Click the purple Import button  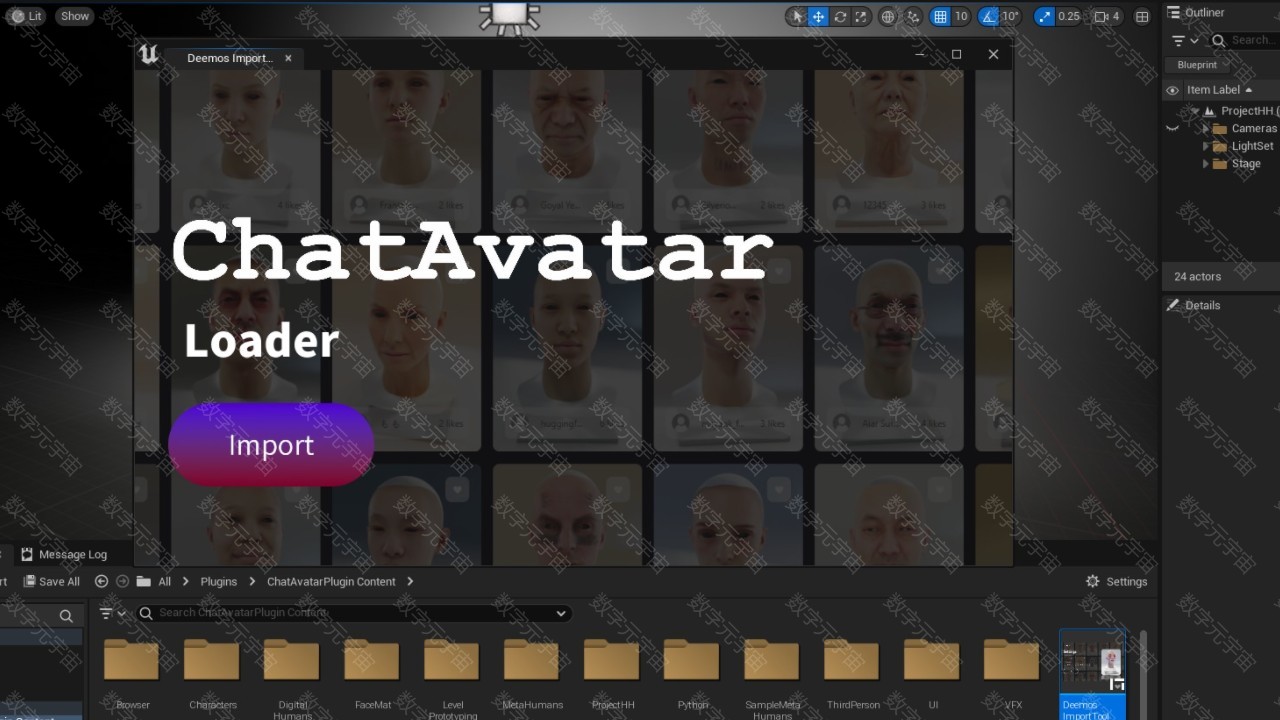[x=271, y=445]
